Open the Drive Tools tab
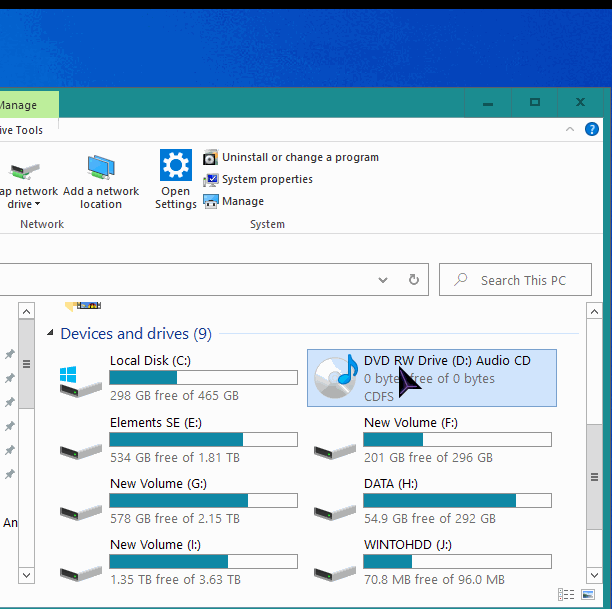612x609 pixels. point(22,130)
